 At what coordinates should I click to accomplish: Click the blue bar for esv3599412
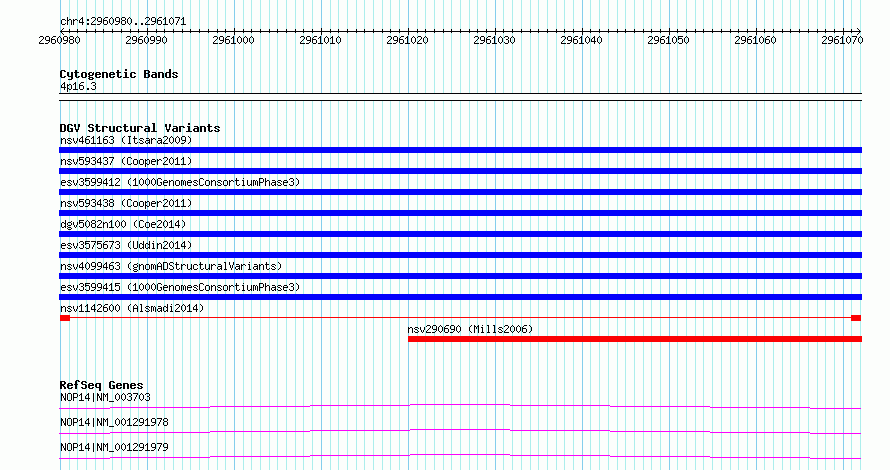click(460, 192)
